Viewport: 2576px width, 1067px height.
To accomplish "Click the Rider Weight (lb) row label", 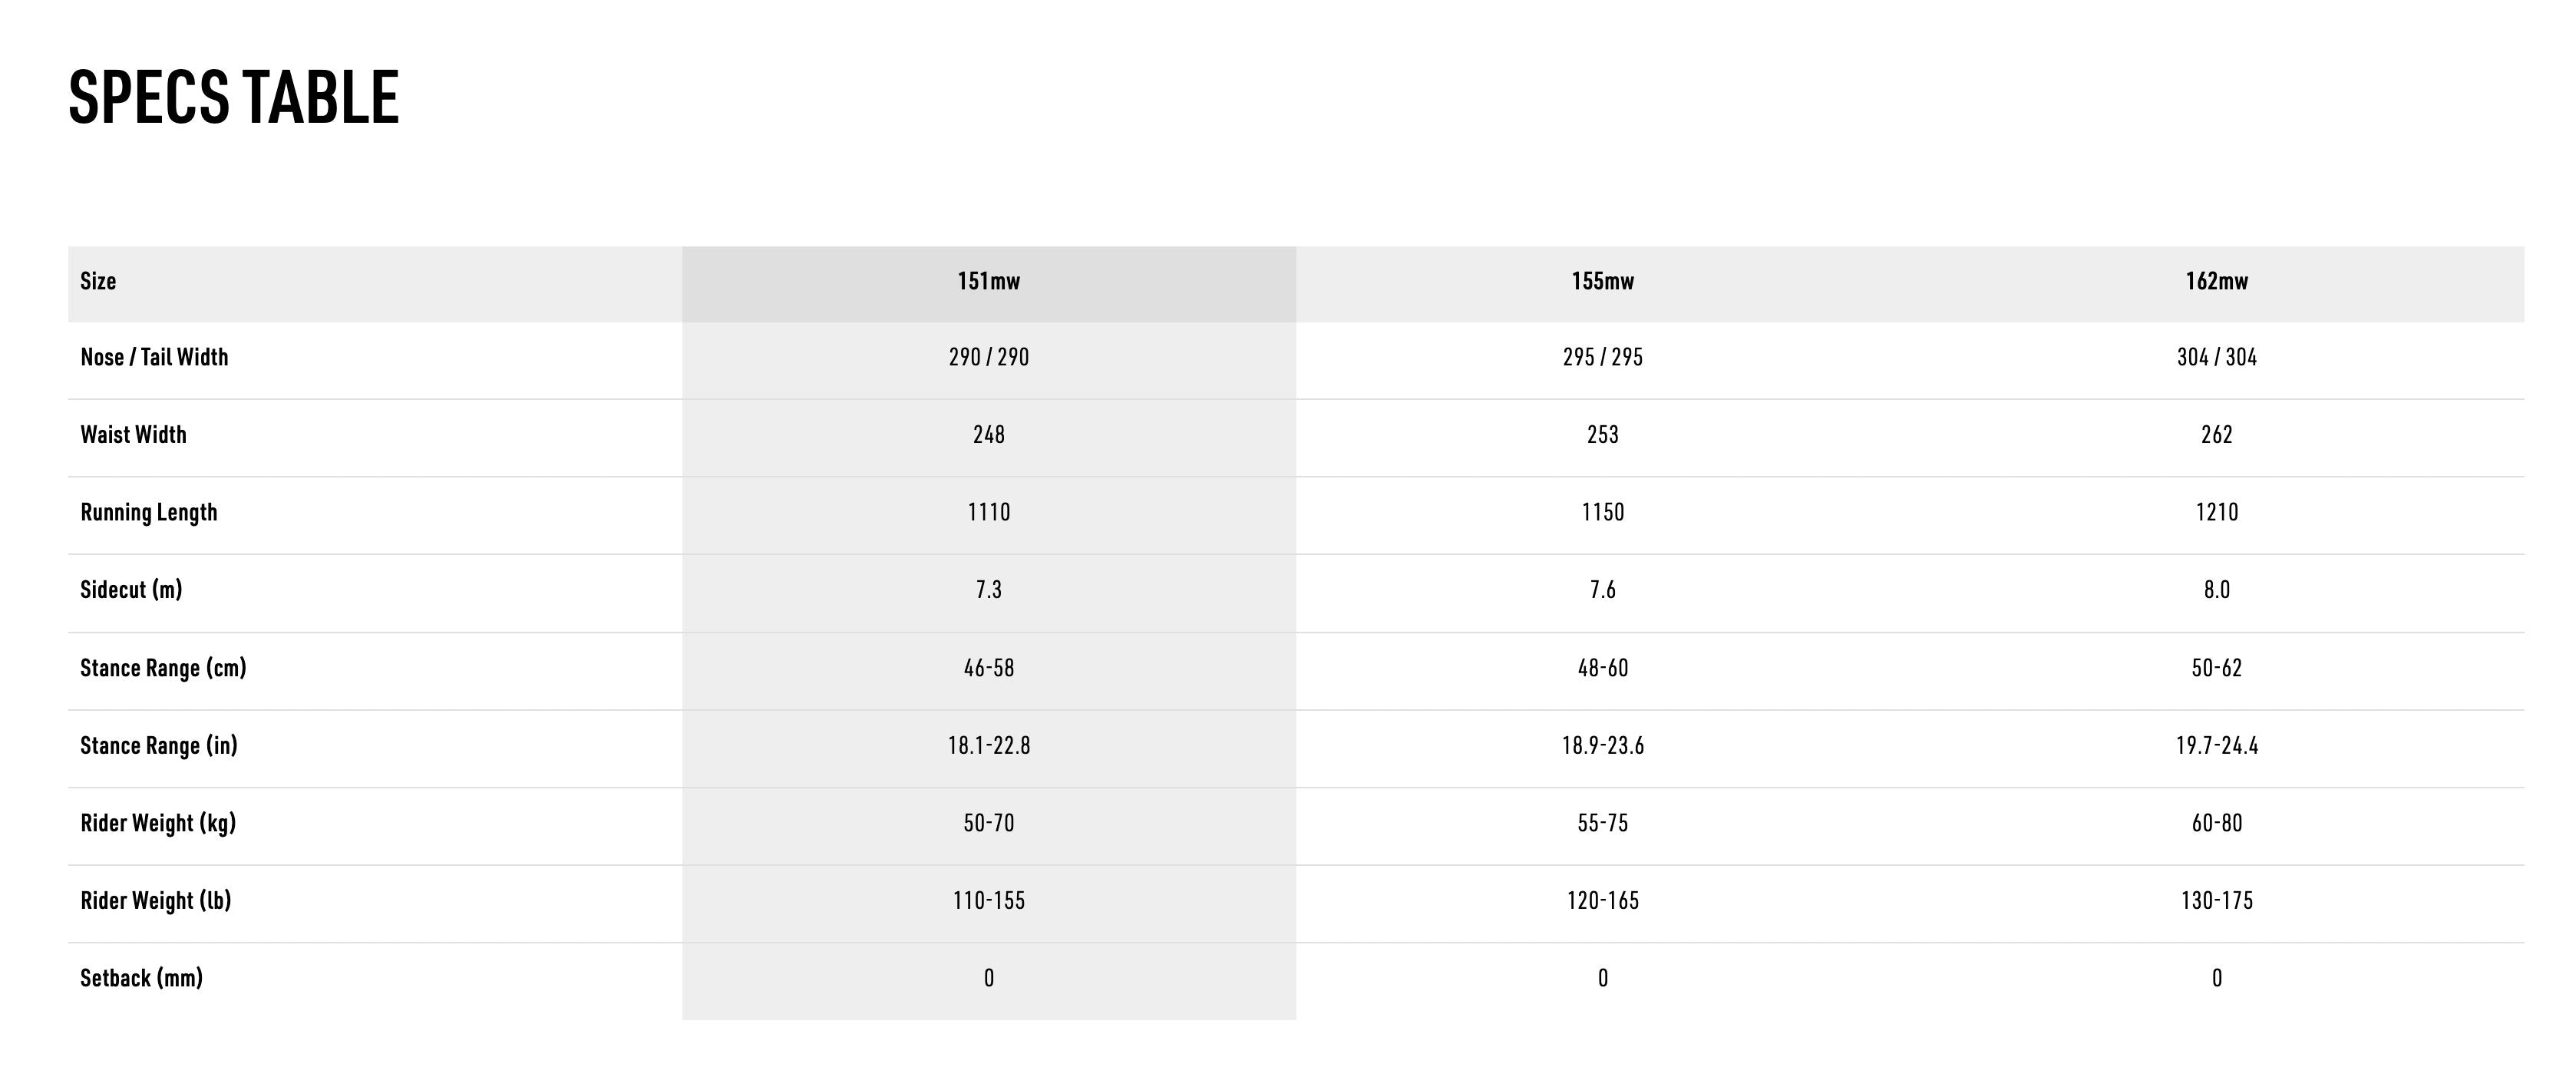I will [x=155, y=900].
